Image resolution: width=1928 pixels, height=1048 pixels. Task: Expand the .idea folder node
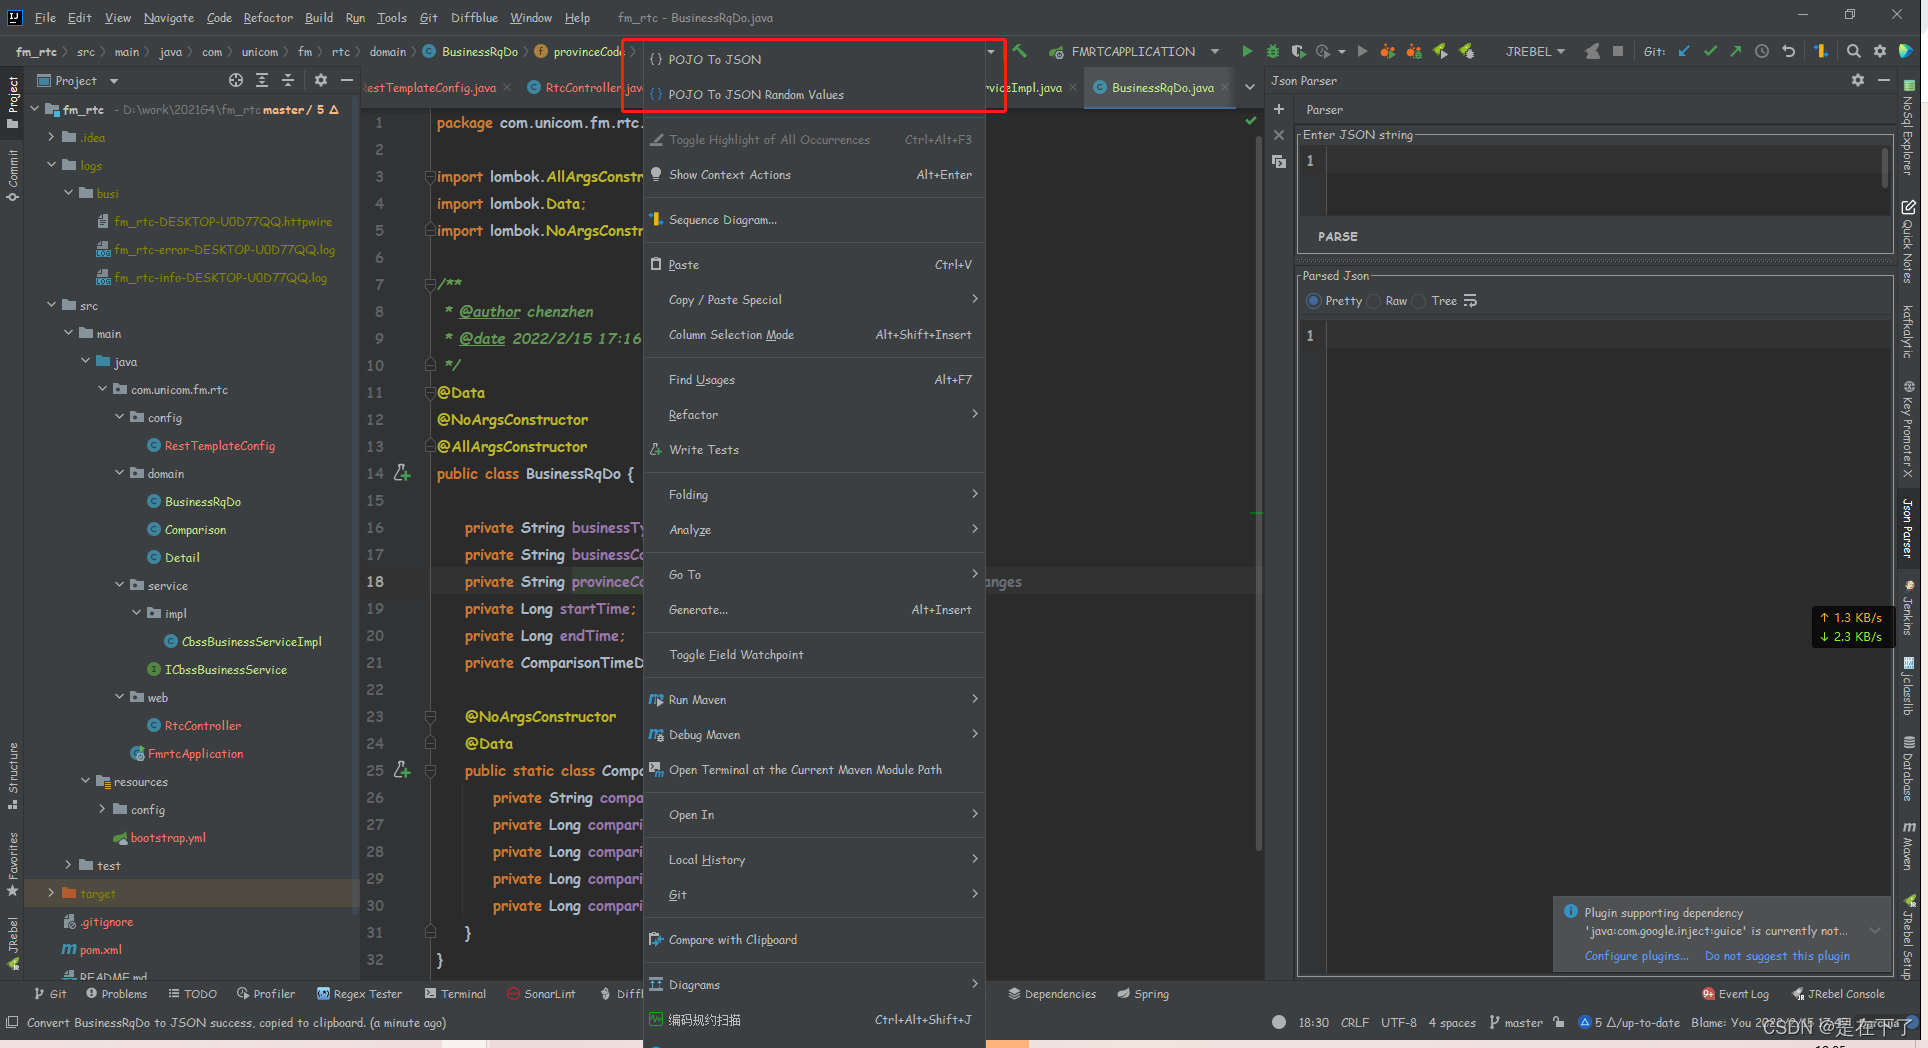51,137
